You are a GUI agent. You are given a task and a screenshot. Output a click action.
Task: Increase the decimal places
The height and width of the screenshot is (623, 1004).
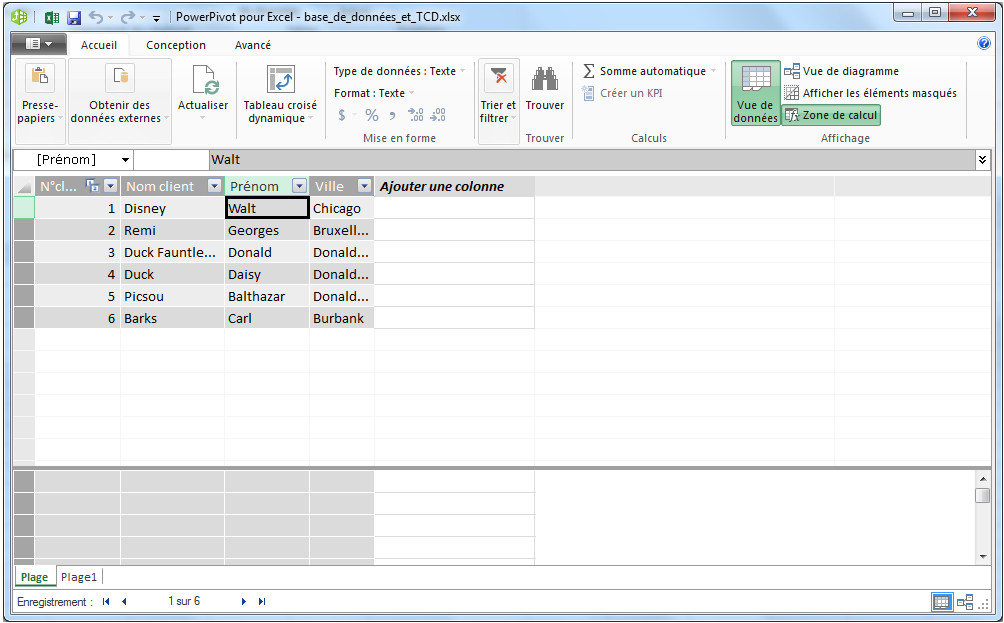416,115
